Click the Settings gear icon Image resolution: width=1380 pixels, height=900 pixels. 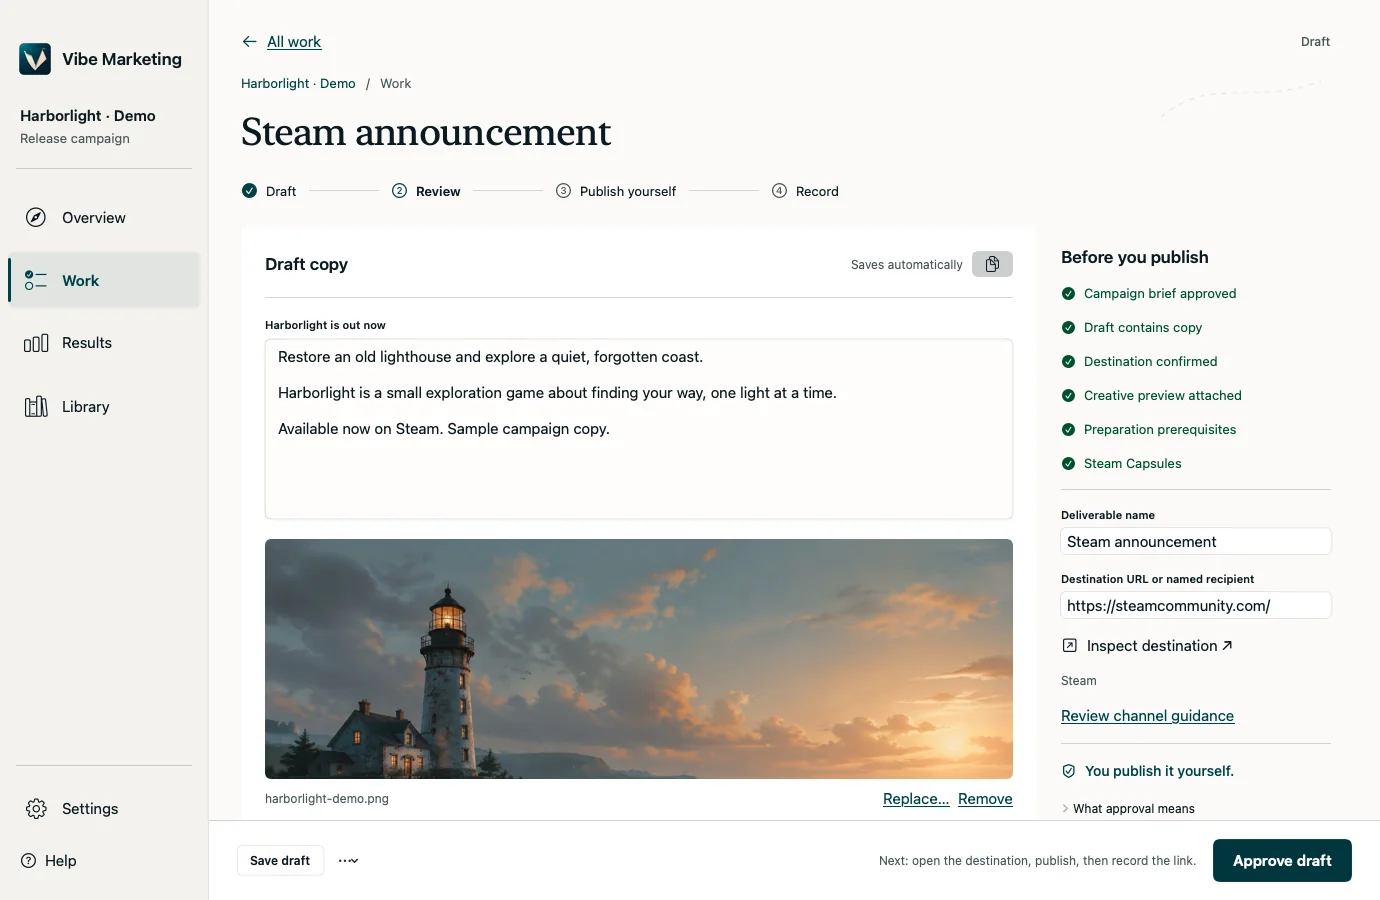point(36,808)
